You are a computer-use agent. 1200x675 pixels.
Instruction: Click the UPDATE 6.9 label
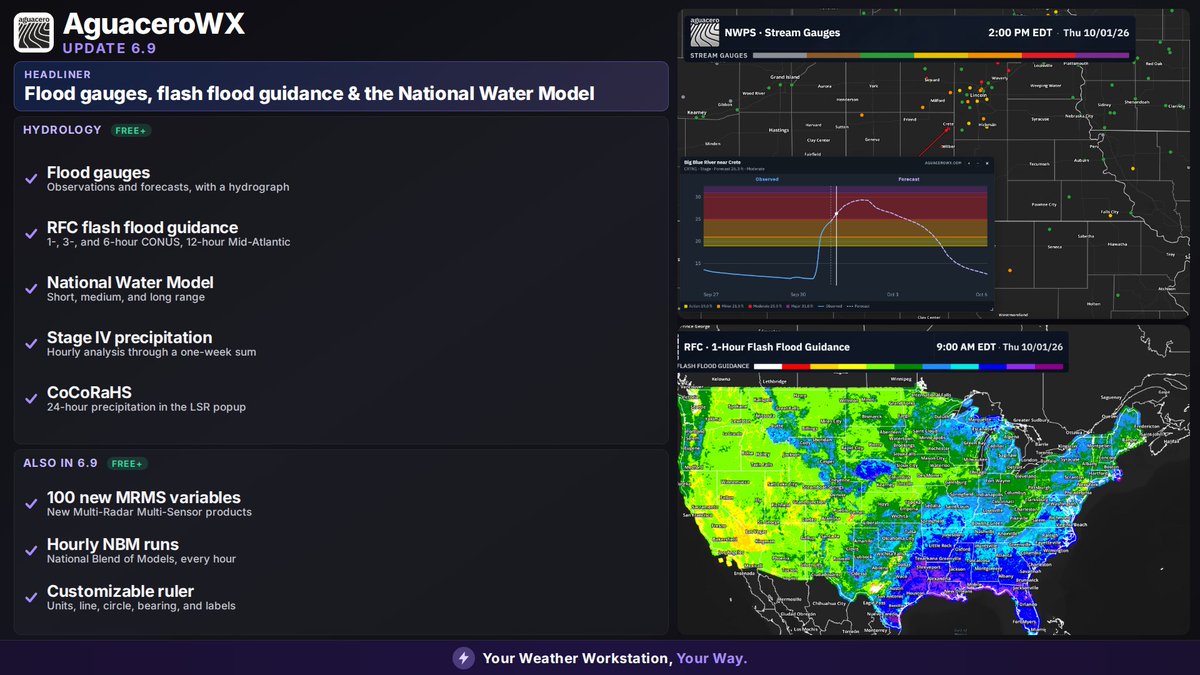coord(109,48)
